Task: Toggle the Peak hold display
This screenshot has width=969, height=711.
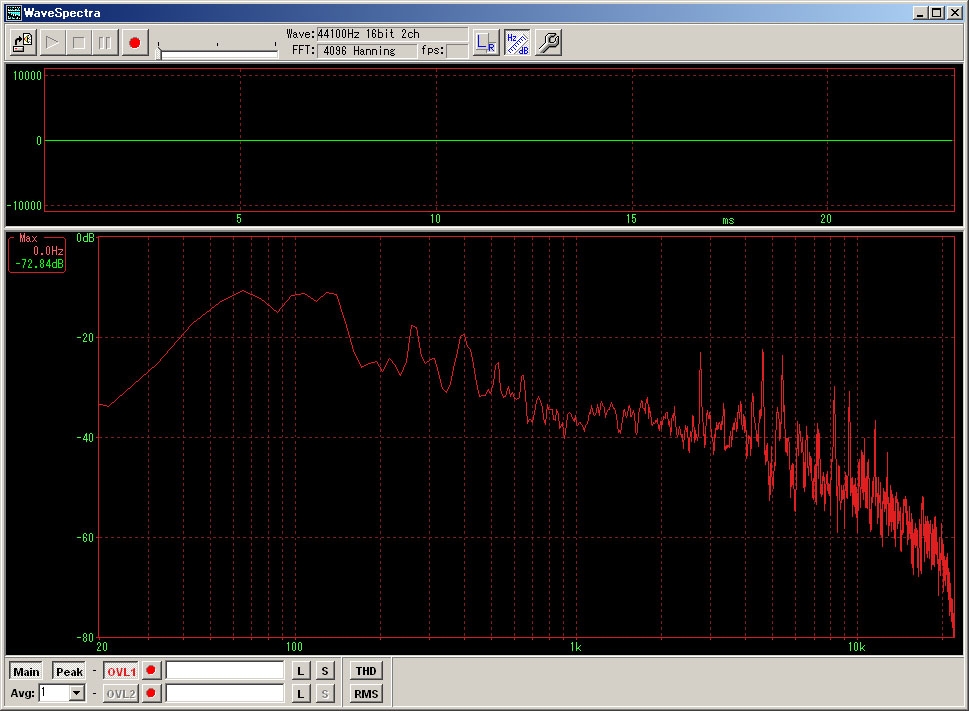Action: (x=69, y=671)
